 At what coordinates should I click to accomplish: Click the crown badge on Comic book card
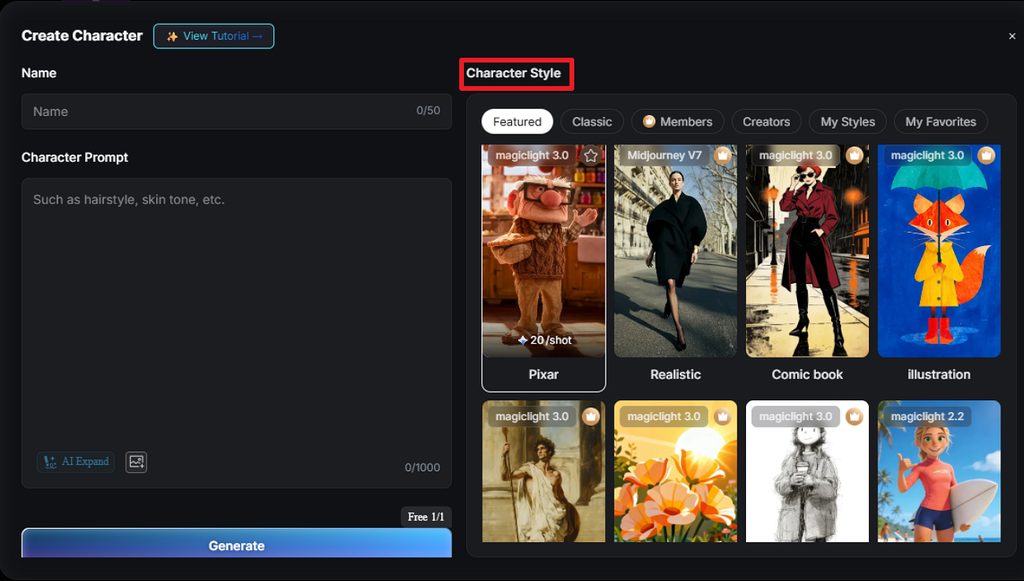854,155
